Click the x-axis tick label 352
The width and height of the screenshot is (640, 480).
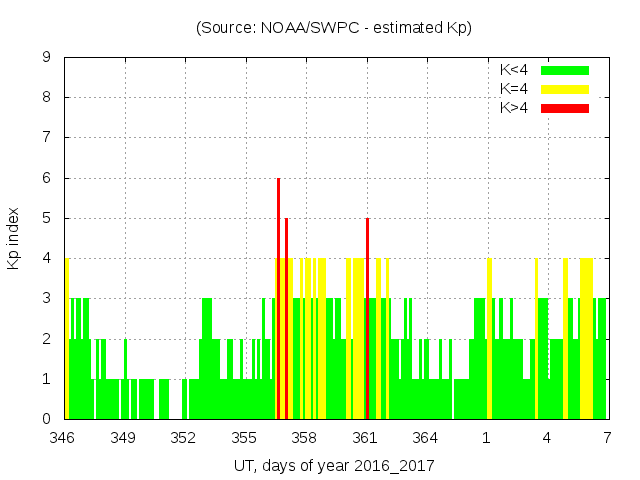(183, 438)
